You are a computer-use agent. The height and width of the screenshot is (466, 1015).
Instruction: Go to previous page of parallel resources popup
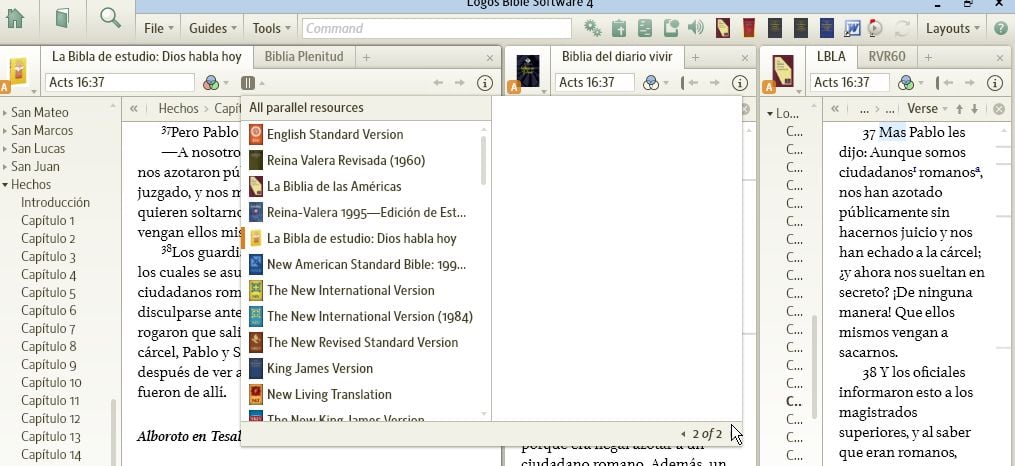click(684, 434)
